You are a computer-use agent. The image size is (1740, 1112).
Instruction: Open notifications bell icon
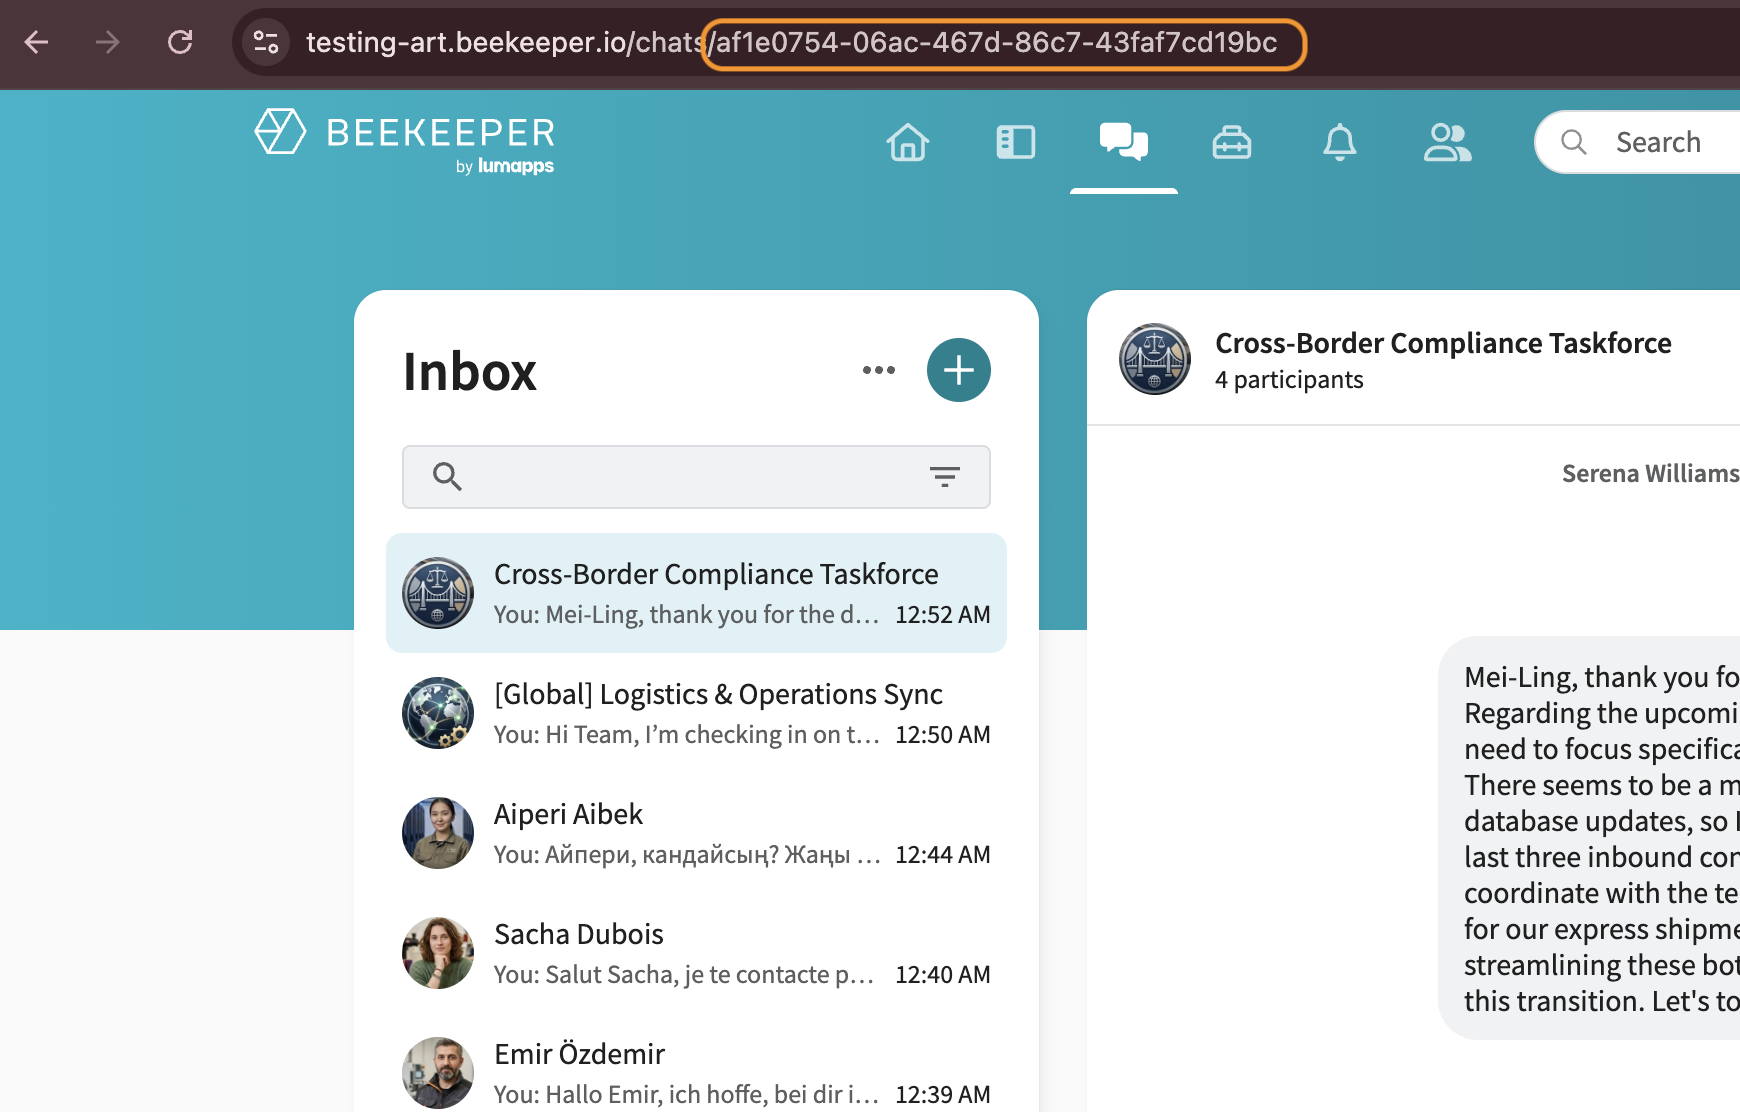pos(1340,142)
